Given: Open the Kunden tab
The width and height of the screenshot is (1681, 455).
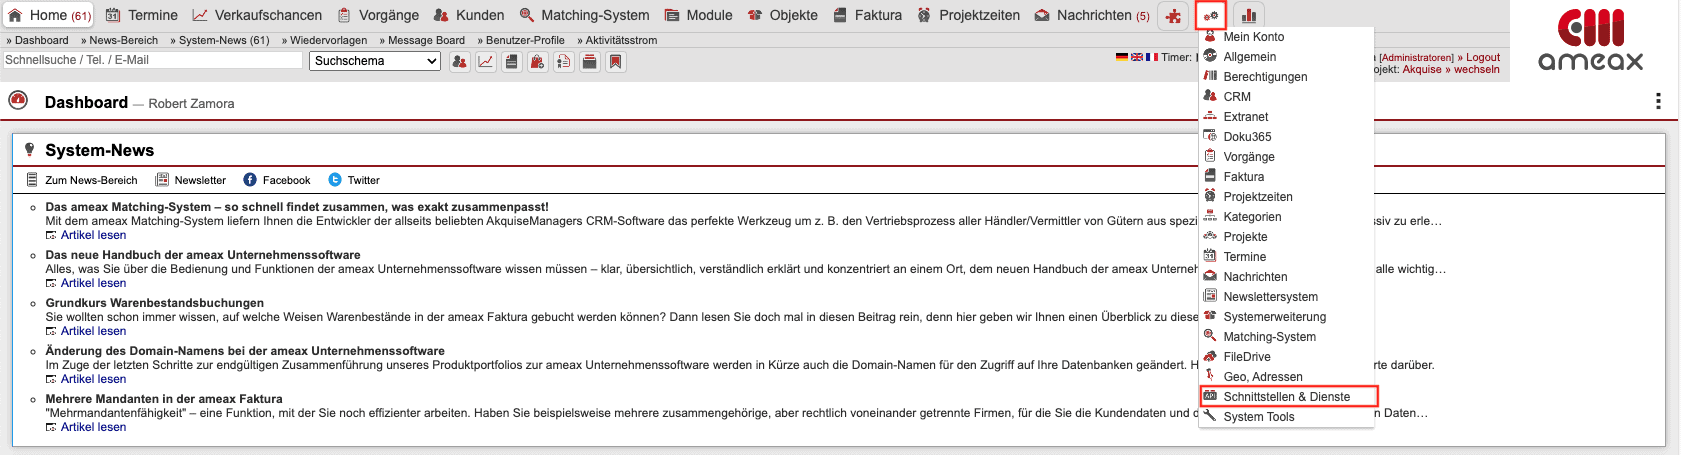Looking at the screenshot, I should [x=469, y=15].
